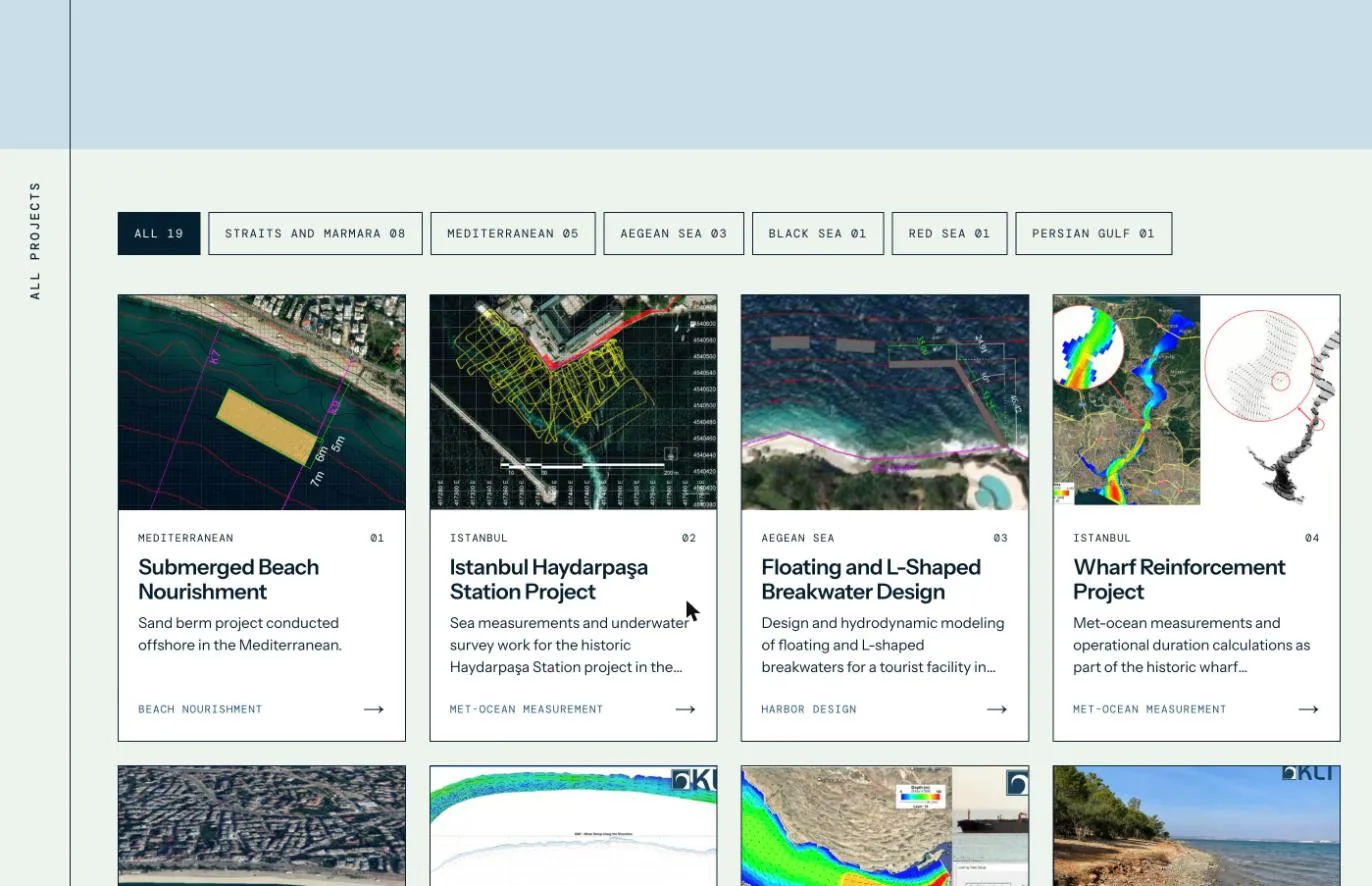This screenshot has width=1372, height=886.
Task: Click the HARBOR DESIGN category label
Action: click(809, 709)
